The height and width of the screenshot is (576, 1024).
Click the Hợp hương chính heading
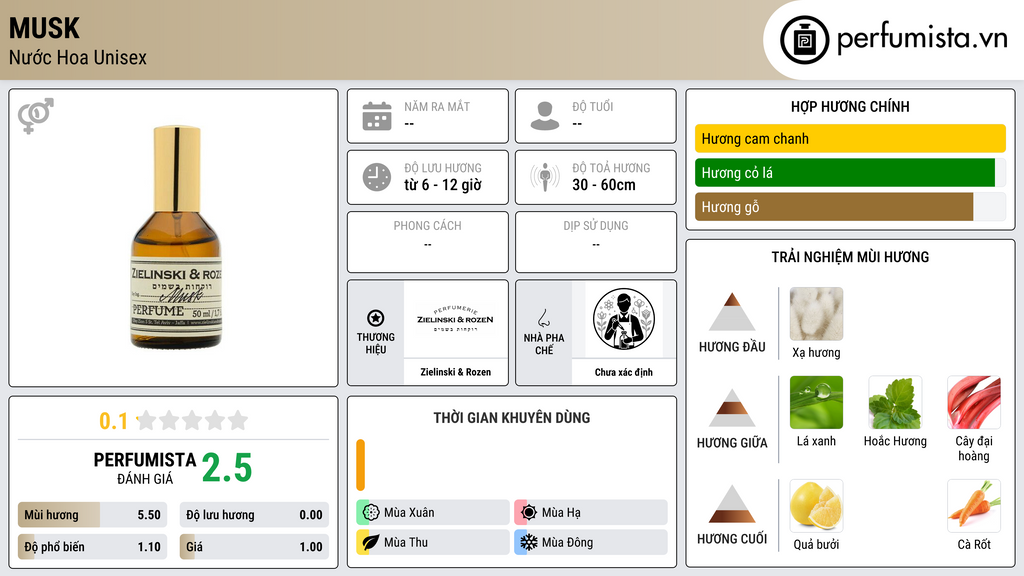click(850, 106)
